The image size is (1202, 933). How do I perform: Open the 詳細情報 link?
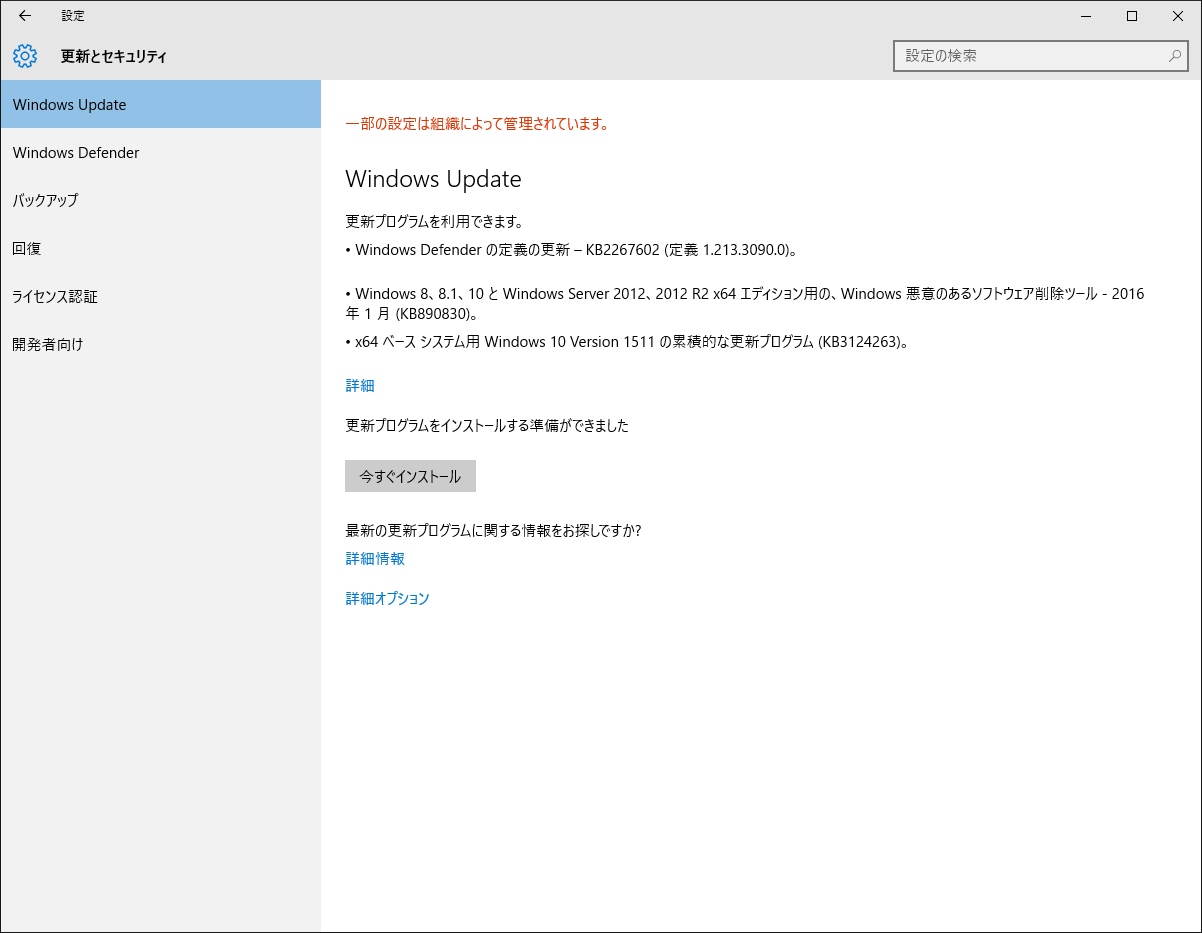[375, 559]
